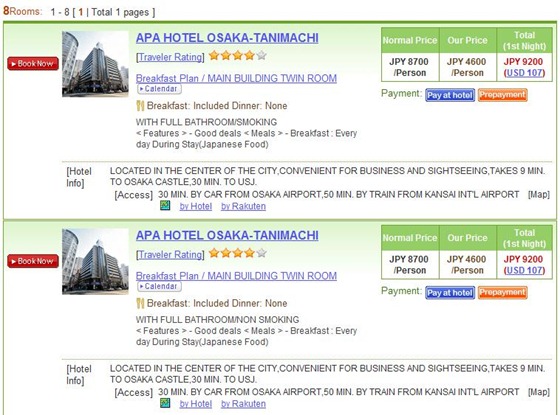Viewport: 560px width, 415px height.
Task: Click the photo icon in the smoking listing
Action: point(165,205)
